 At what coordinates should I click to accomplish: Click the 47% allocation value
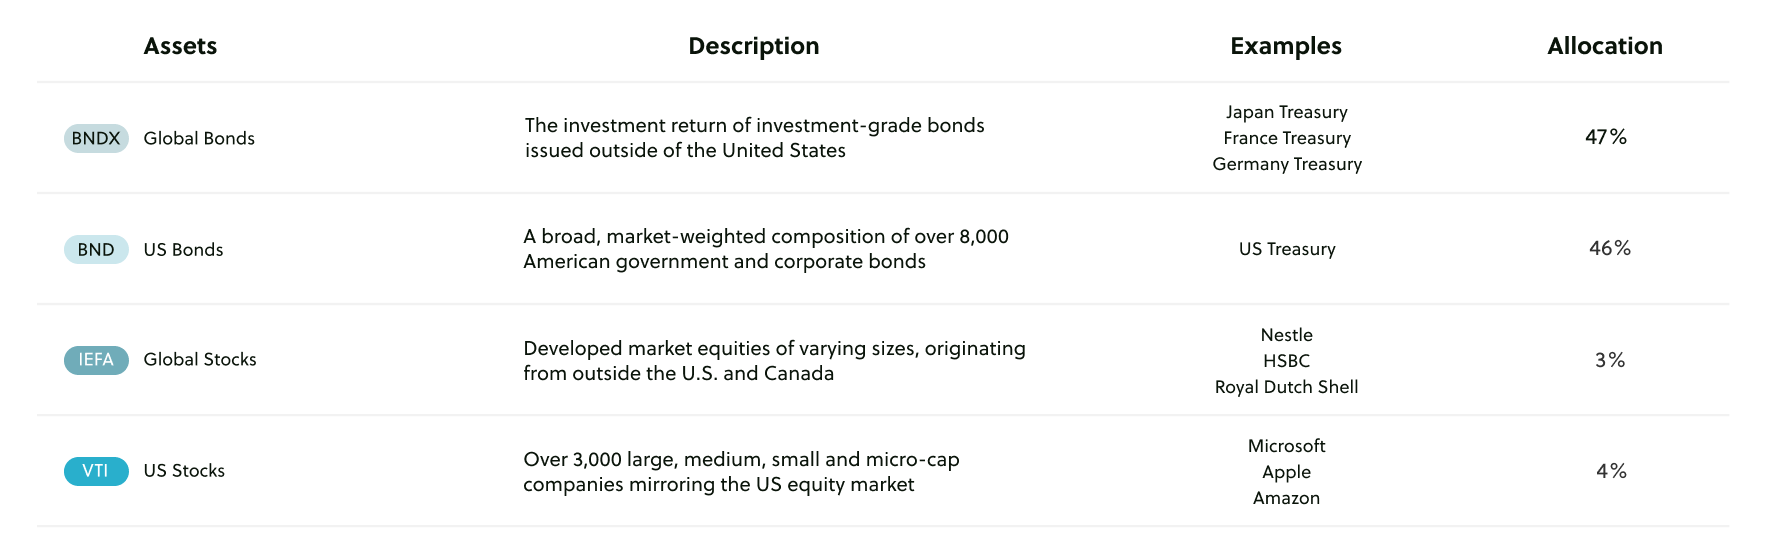tap(1605, 137)
